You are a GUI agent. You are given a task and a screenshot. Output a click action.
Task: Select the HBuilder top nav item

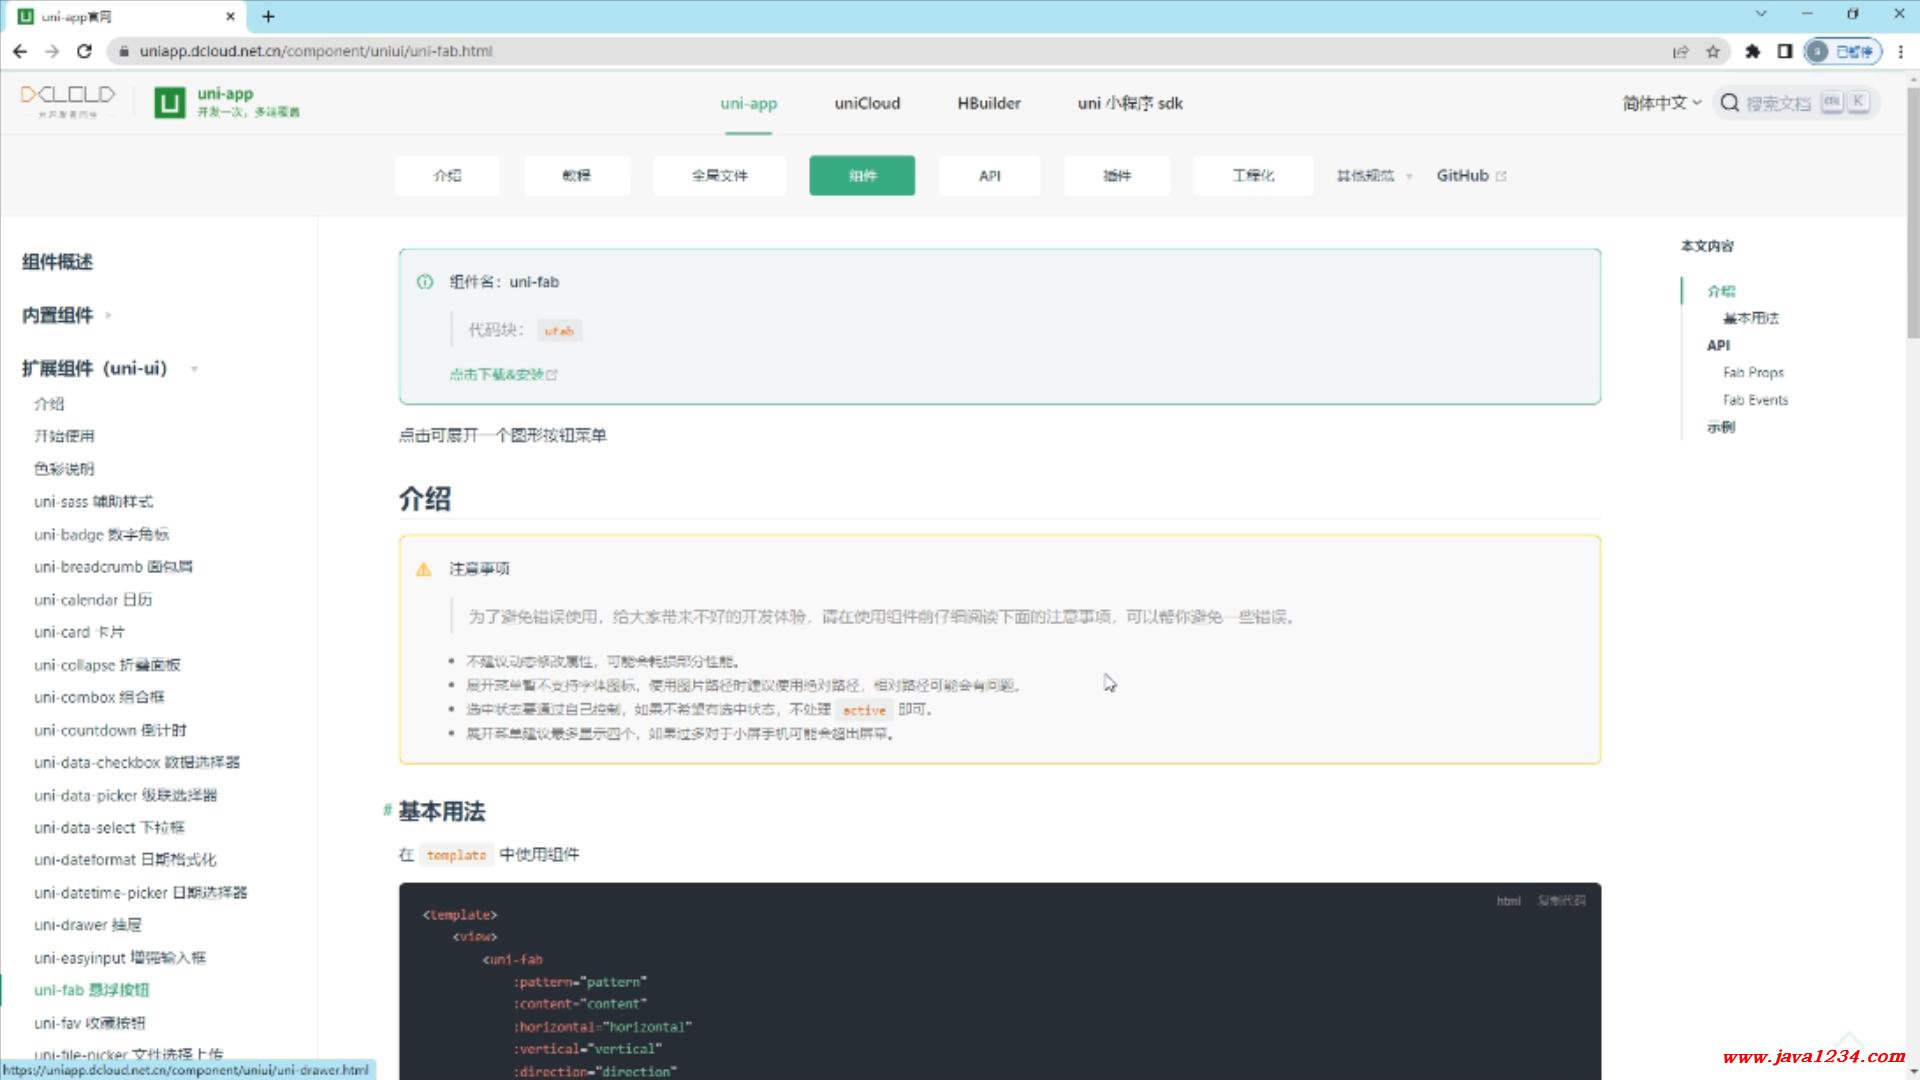pos(989,103)
